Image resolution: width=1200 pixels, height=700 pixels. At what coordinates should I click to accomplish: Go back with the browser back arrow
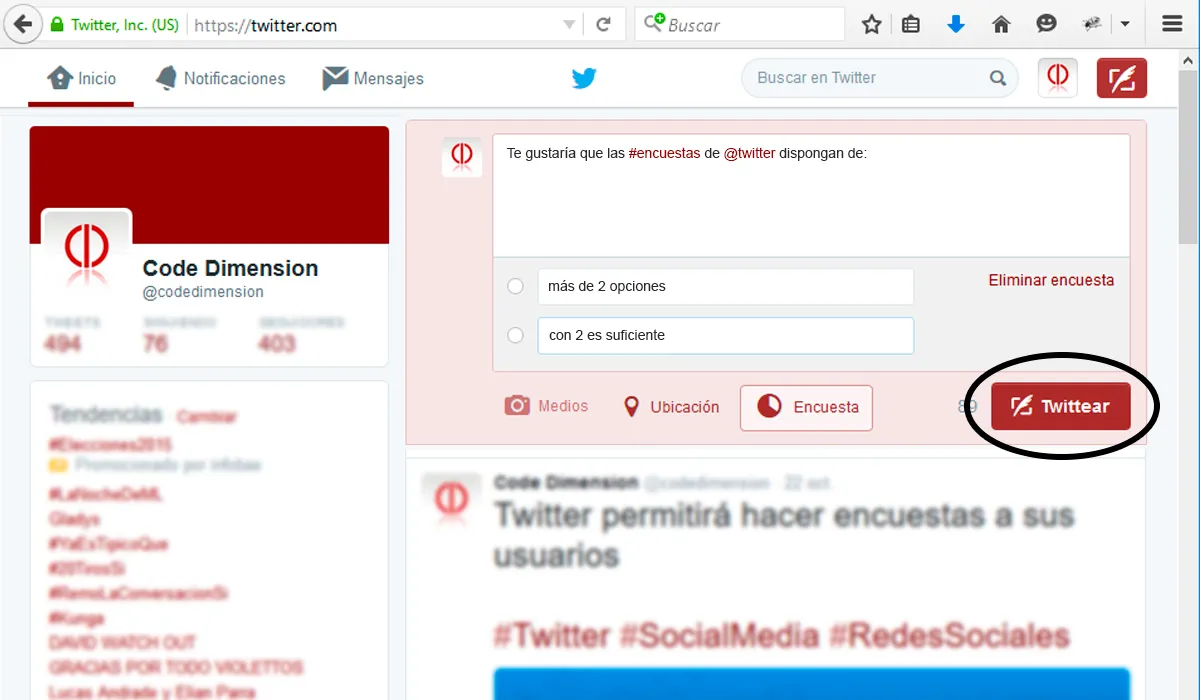(x=22, y=24)
